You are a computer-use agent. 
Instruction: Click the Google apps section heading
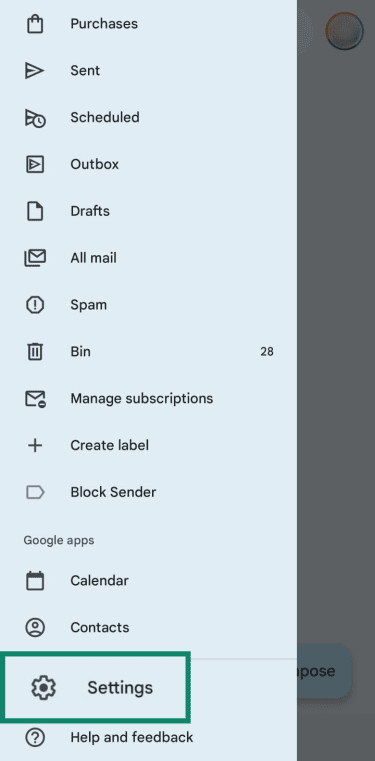click(59, 540)
